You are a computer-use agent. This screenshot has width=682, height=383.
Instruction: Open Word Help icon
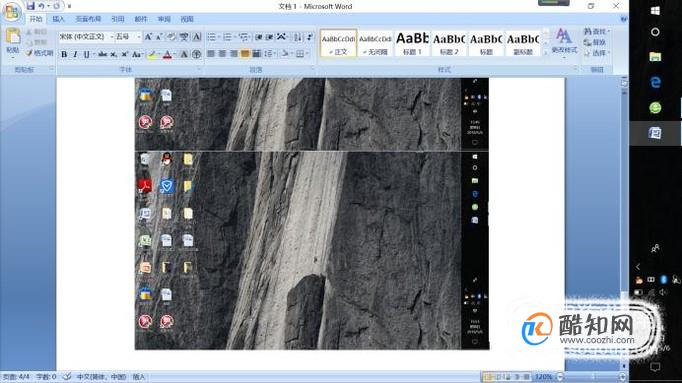pos(624,19)
